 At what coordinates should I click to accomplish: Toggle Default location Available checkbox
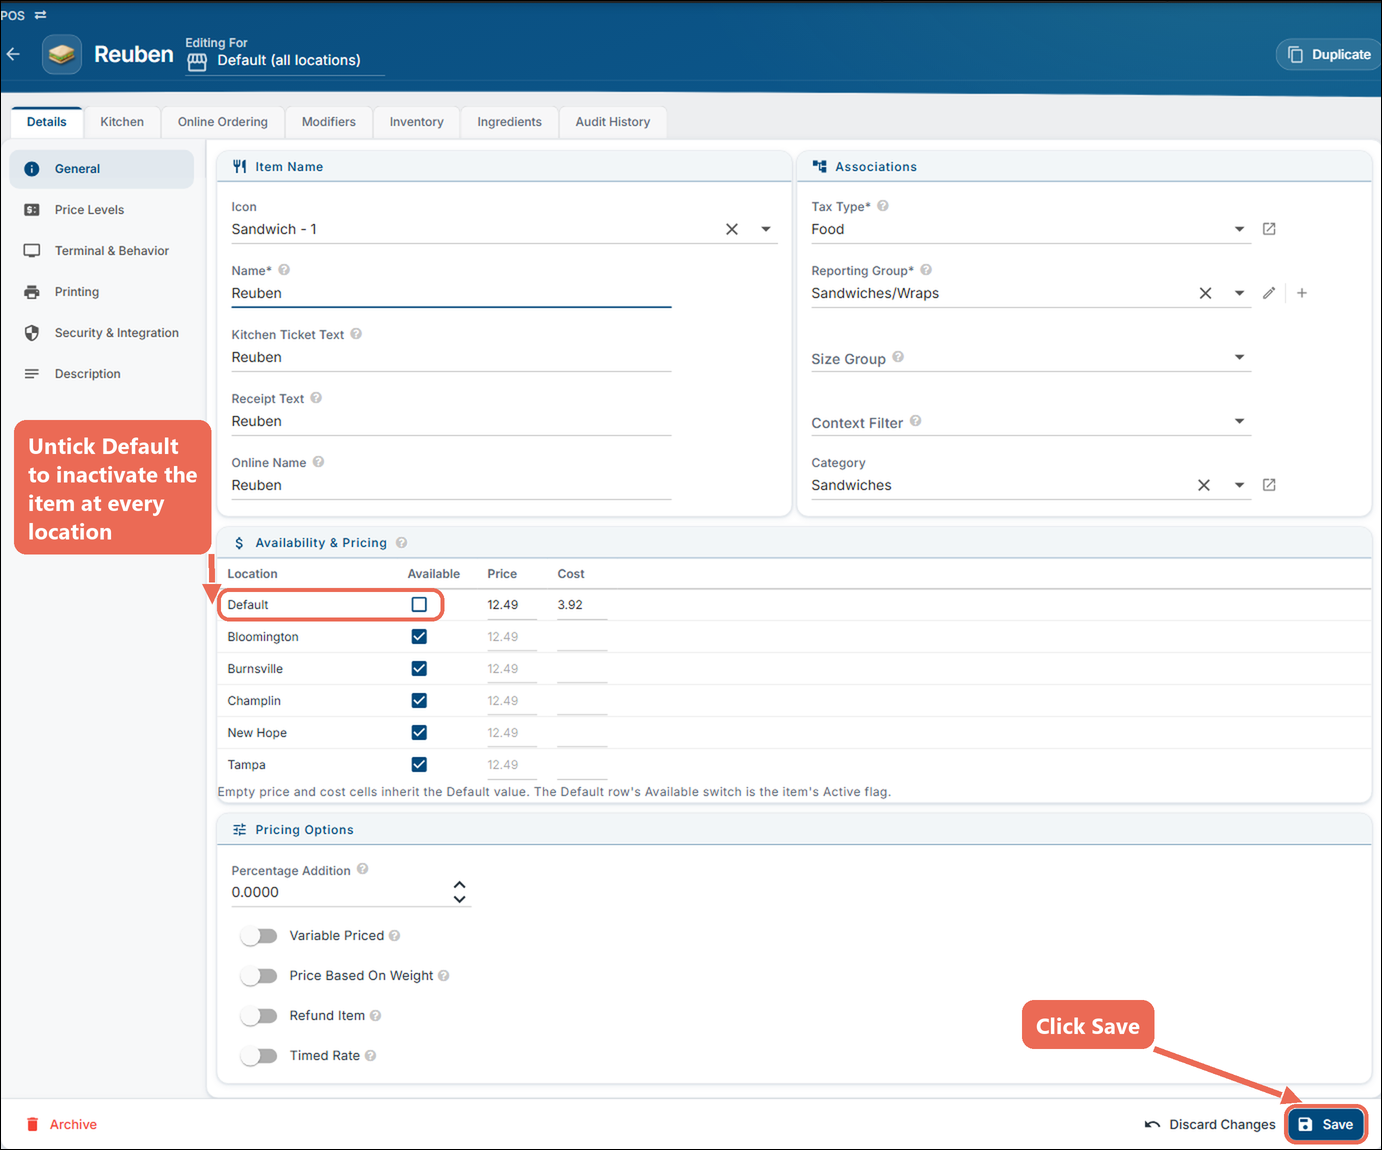(419, 605)
